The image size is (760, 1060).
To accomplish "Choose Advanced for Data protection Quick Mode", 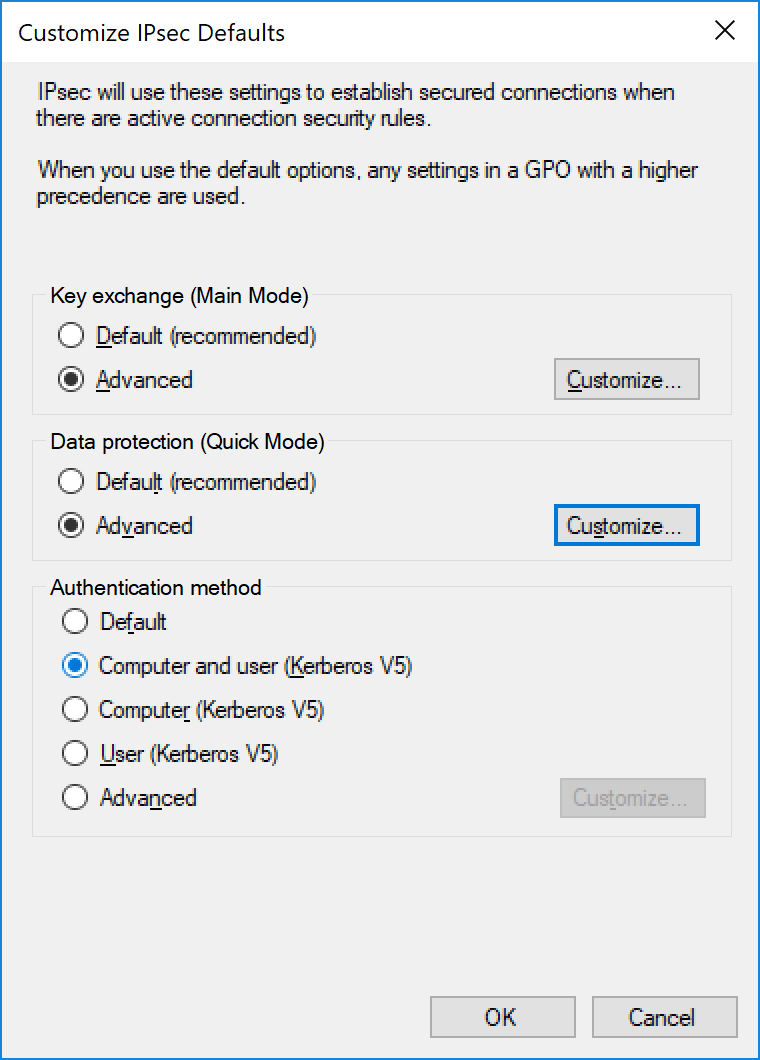I will (x=125, y=525).
